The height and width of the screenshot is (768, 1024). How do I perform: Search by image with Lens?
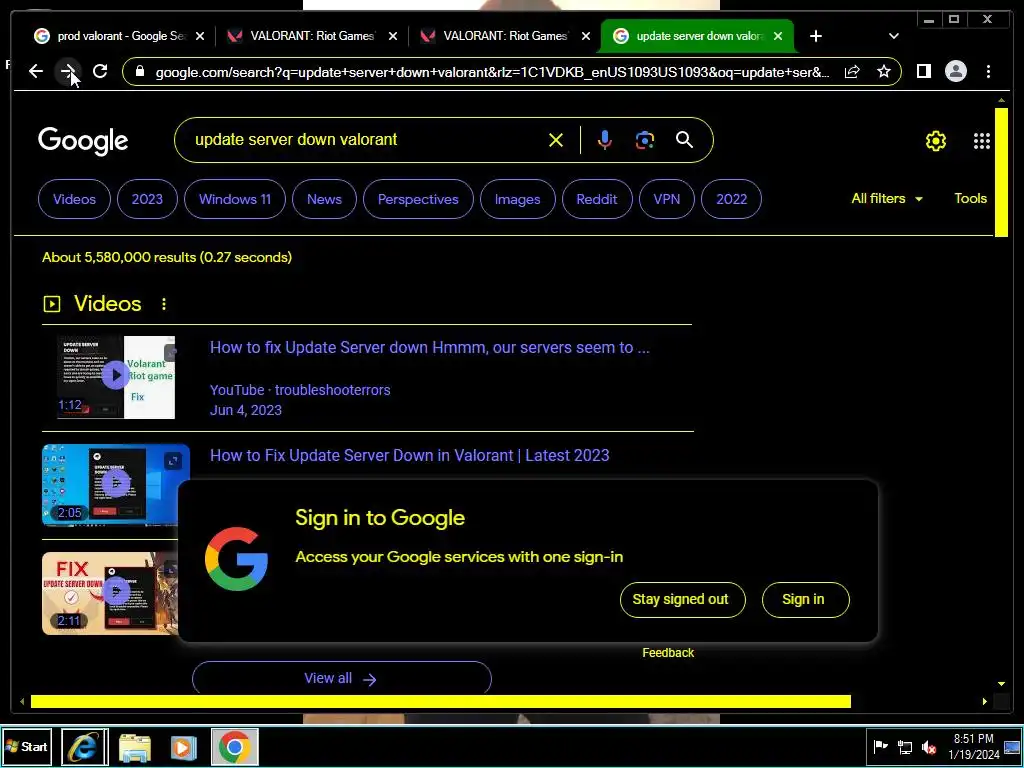(x=645, y=140)
